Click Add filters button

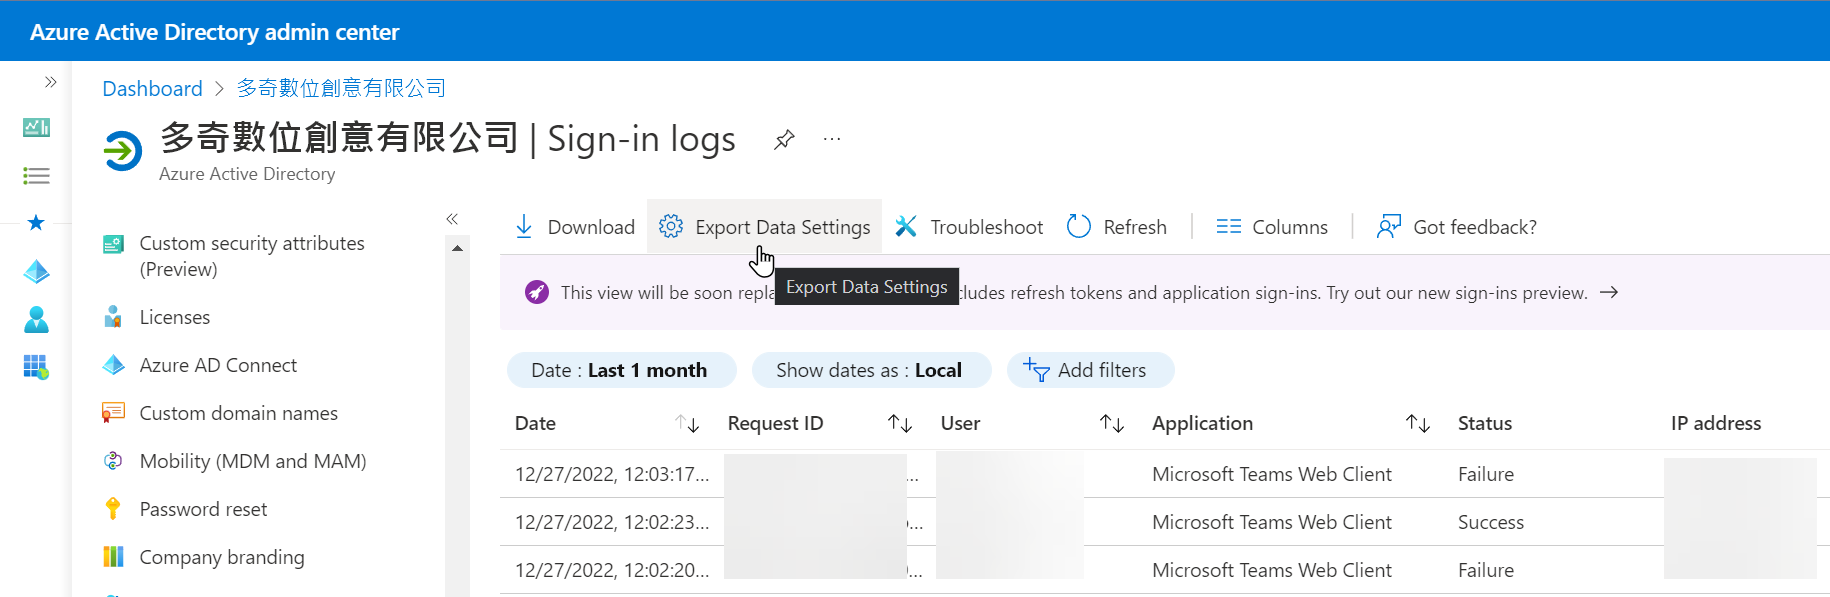pyautogui.click(x=1090, y=370)
